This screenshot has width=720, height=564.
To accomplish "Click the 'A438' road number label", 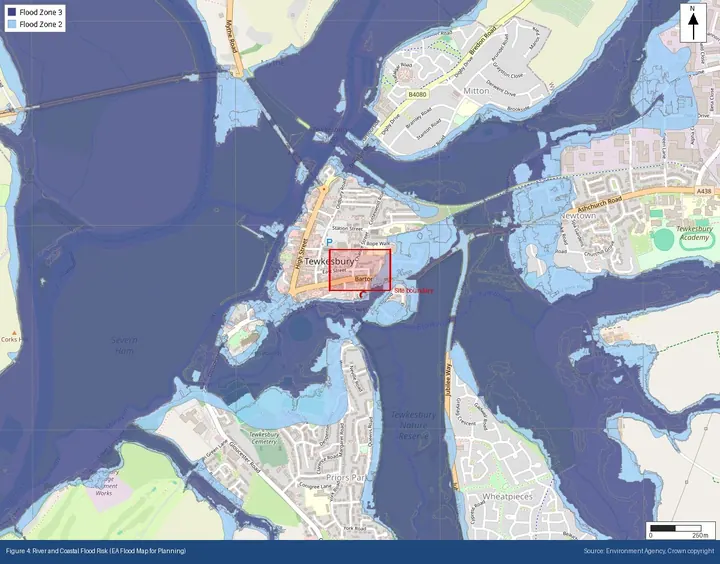I will [703, 191].
